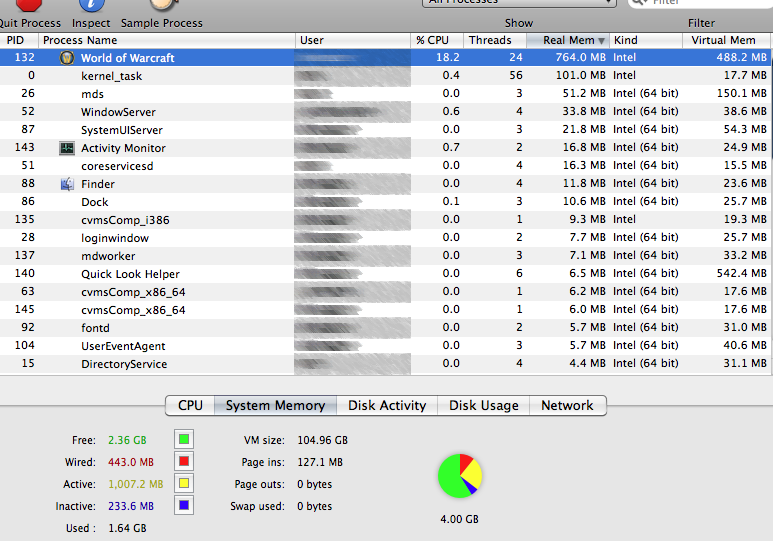This screenshot has height=541, width=773.
Task: Click the yellow Active memory color swatch
Action: [184, 483]
